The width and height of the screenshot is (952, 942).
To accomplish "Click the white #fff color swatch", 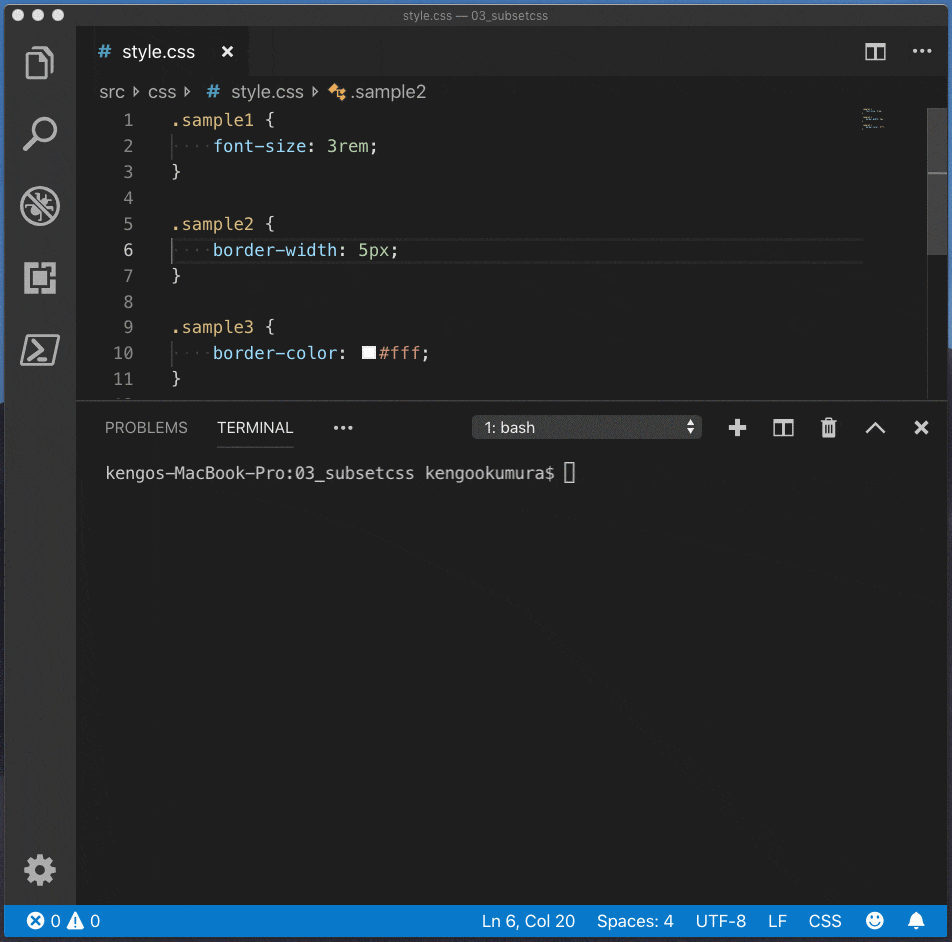I will 368,353.
